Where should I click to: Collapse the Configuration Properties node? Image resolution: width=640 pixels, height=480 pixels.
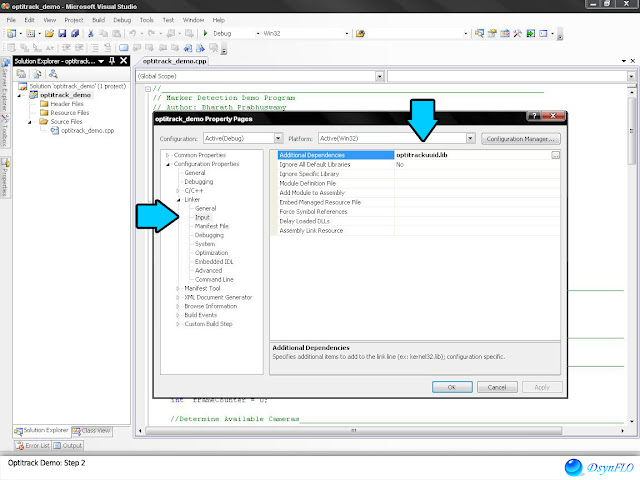point(167,164)
